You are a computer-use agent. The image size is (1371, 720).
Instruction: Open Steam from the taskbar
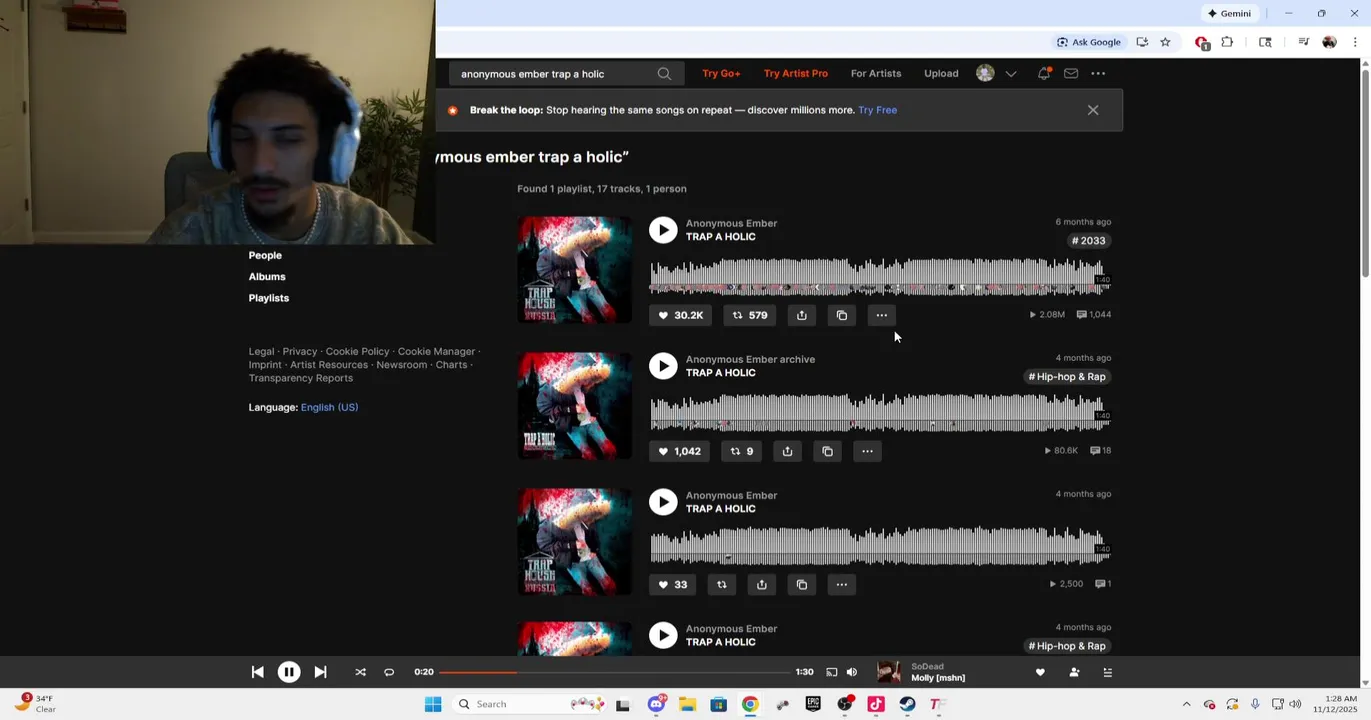[907, 704]
